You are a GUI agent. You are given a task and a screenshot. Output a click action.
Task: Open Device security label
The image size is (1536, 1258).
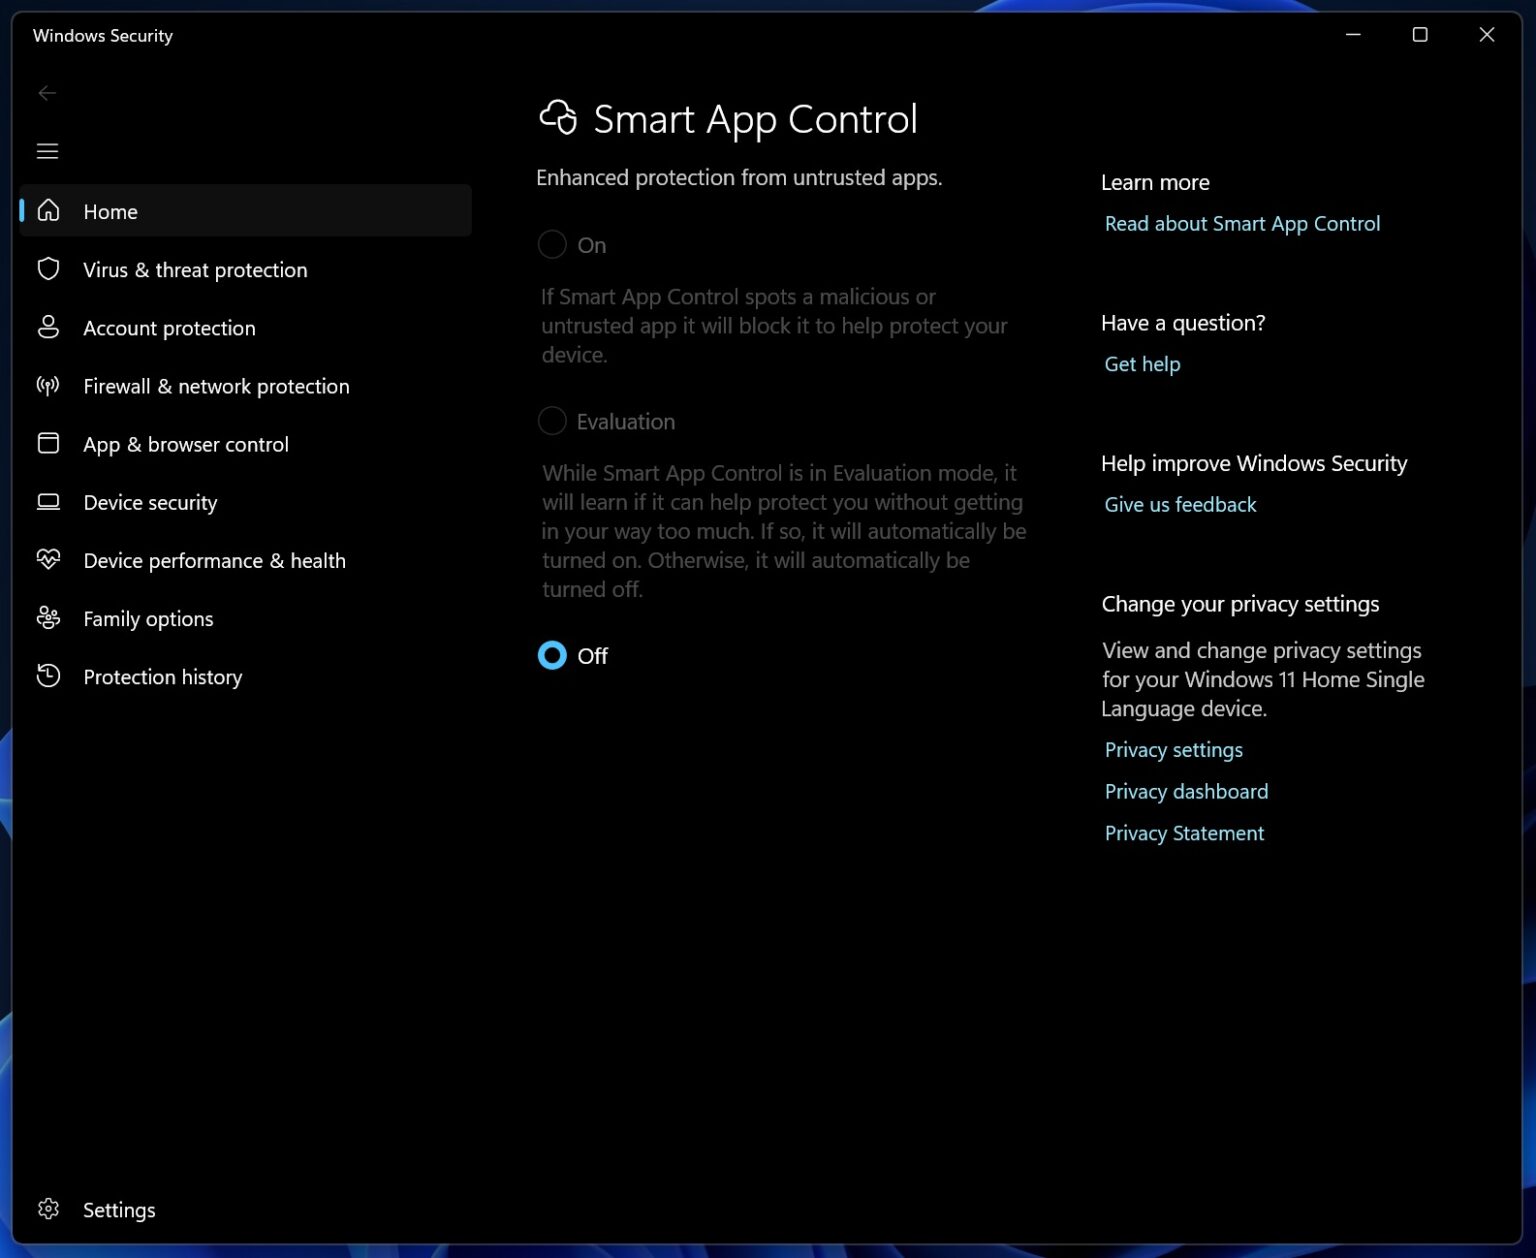coord(150,502)
